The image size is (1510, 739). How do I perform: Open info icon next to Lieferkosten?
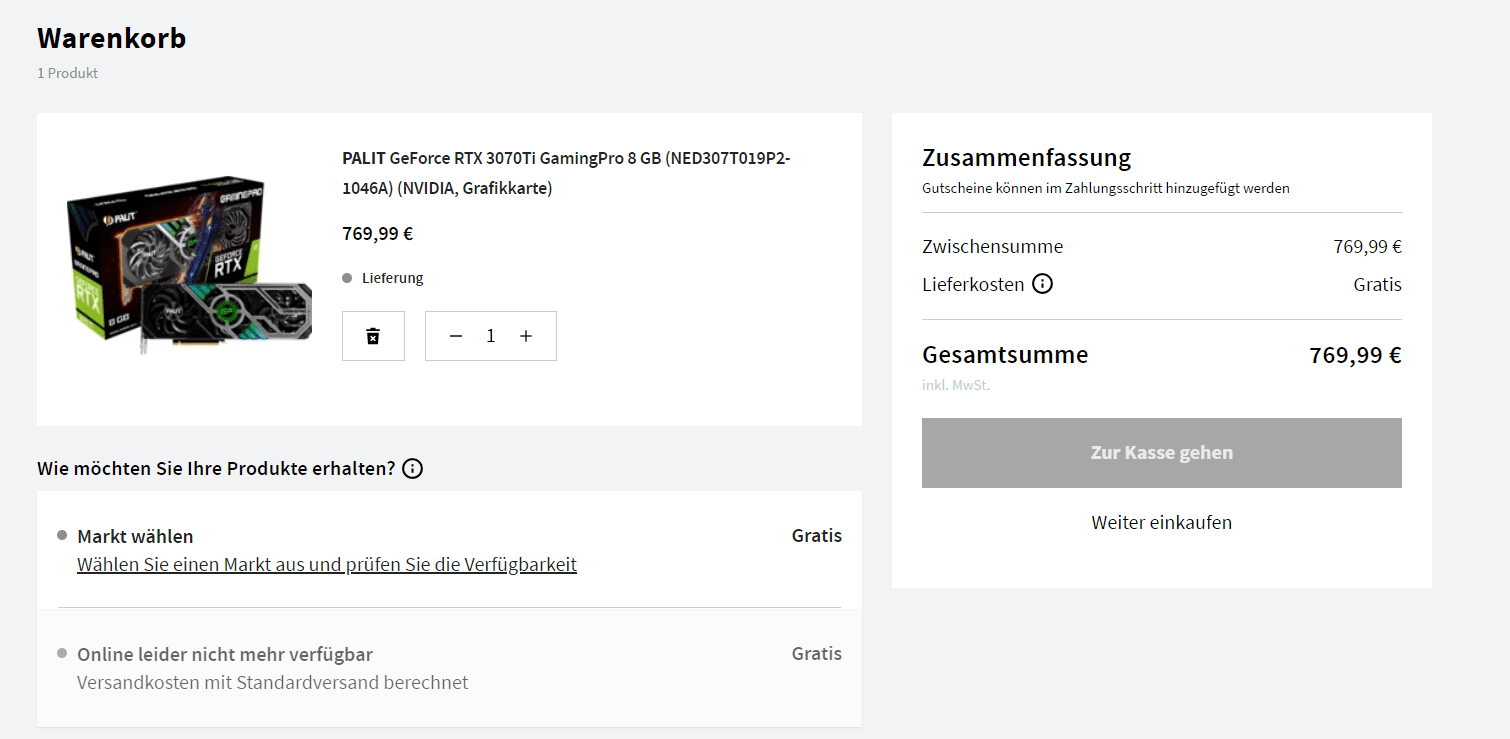pyautogui.click(x=1042, y=284)
